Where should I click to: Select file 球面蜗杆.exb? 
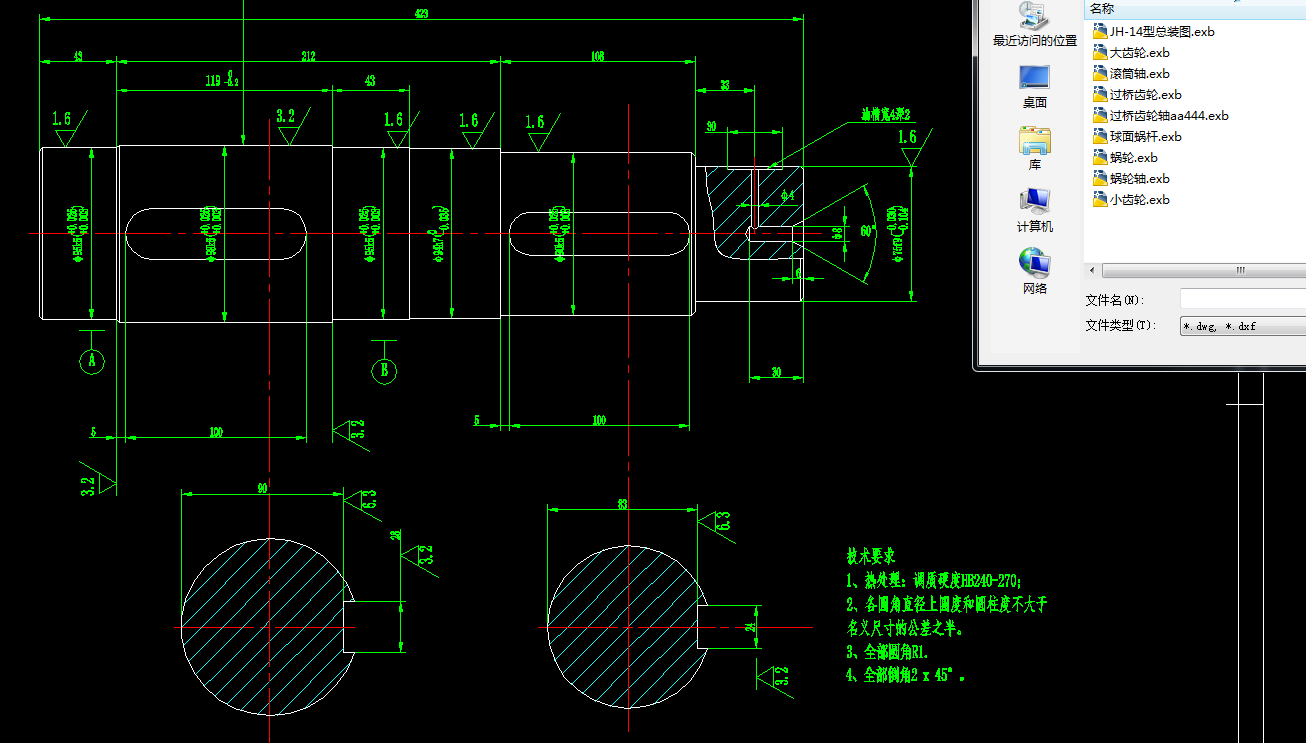point(1137,136)
